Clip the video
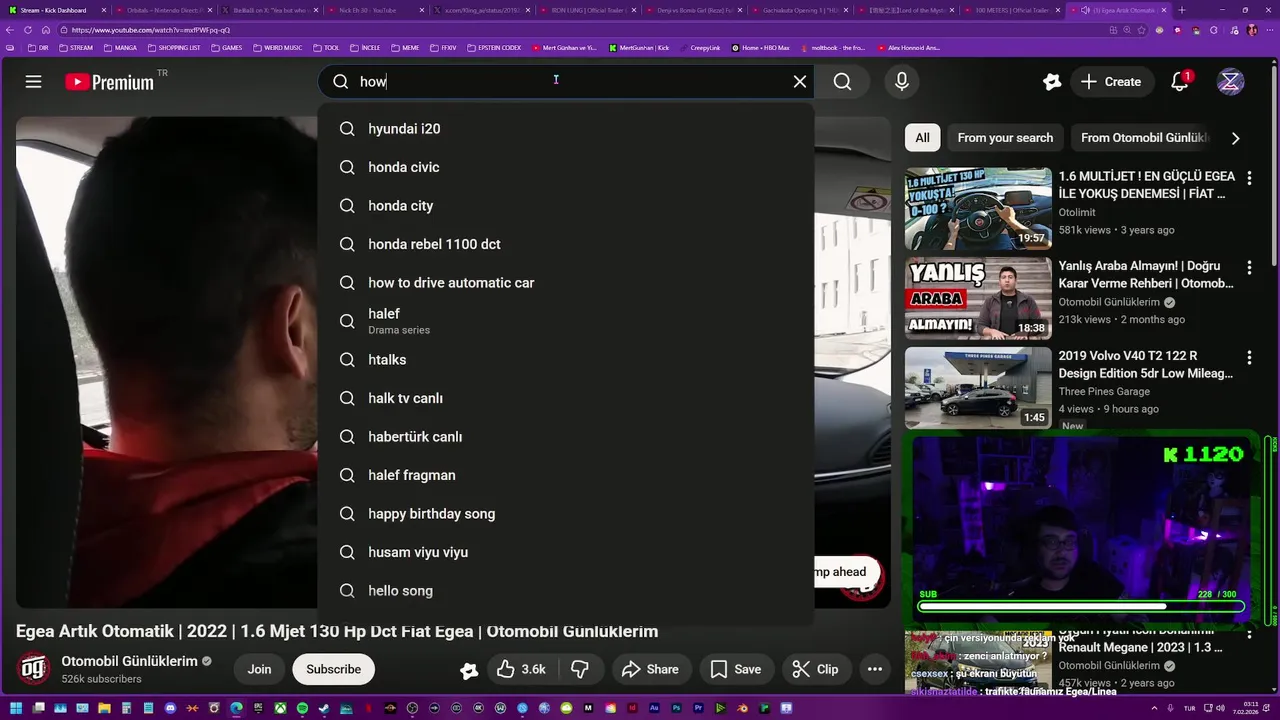1280x720 pixels. point(816,669)
